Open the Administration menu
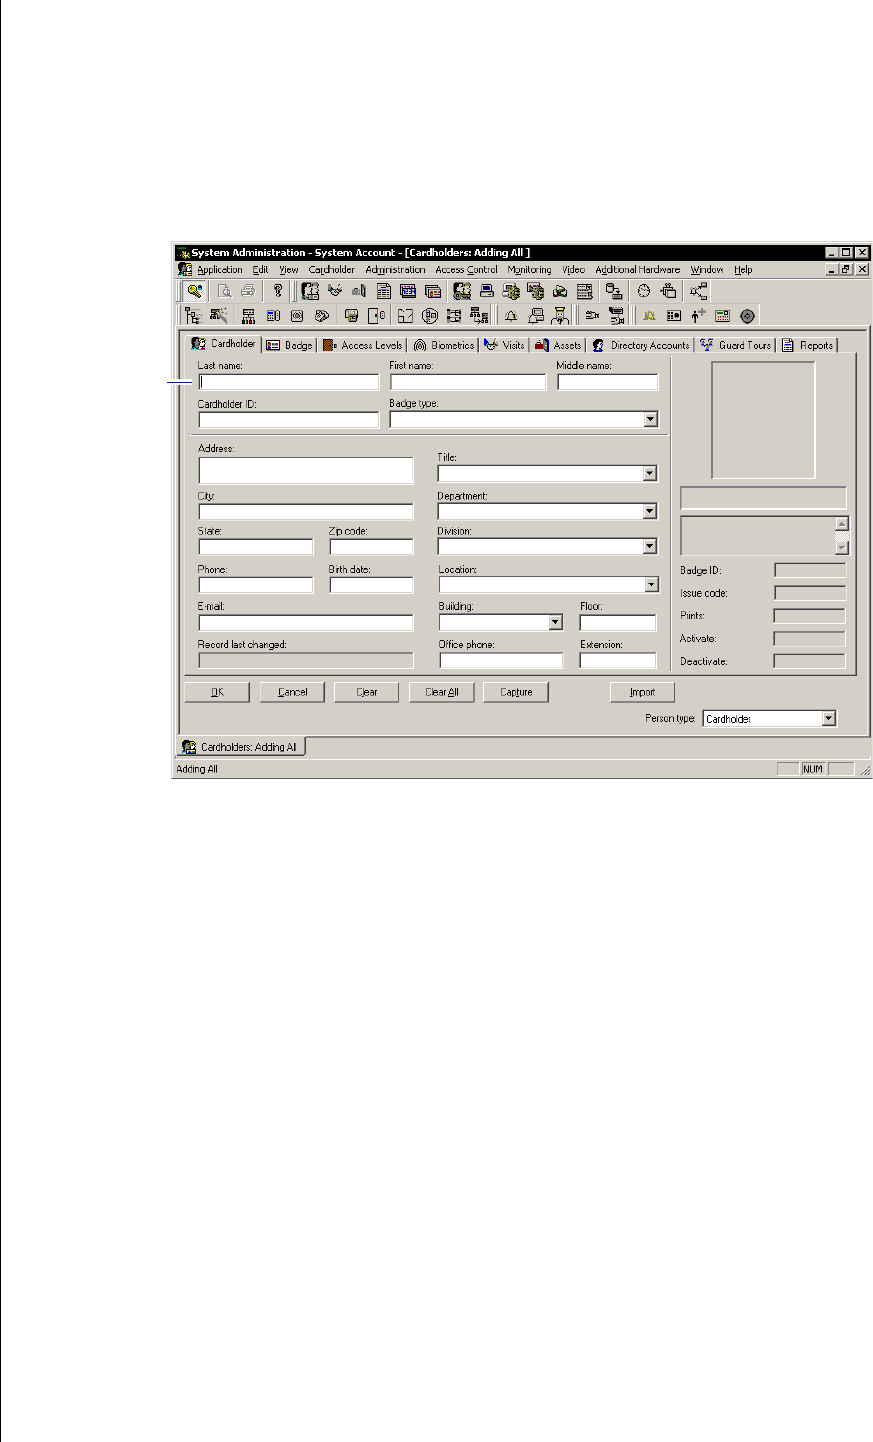 tap(395, 270)
